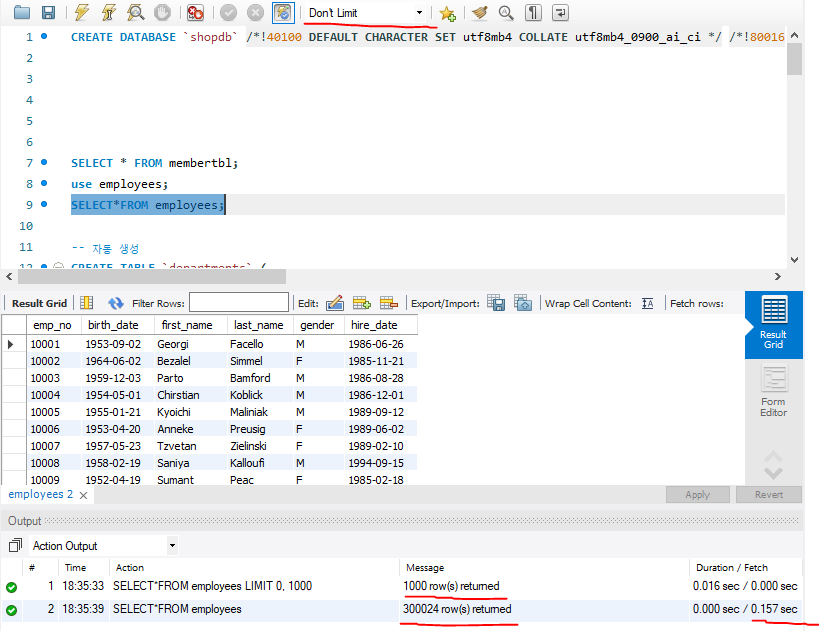Rollback transaction X icon
Image resolution: width=819 pixels, height=631 pixels.
pos(255,13)
